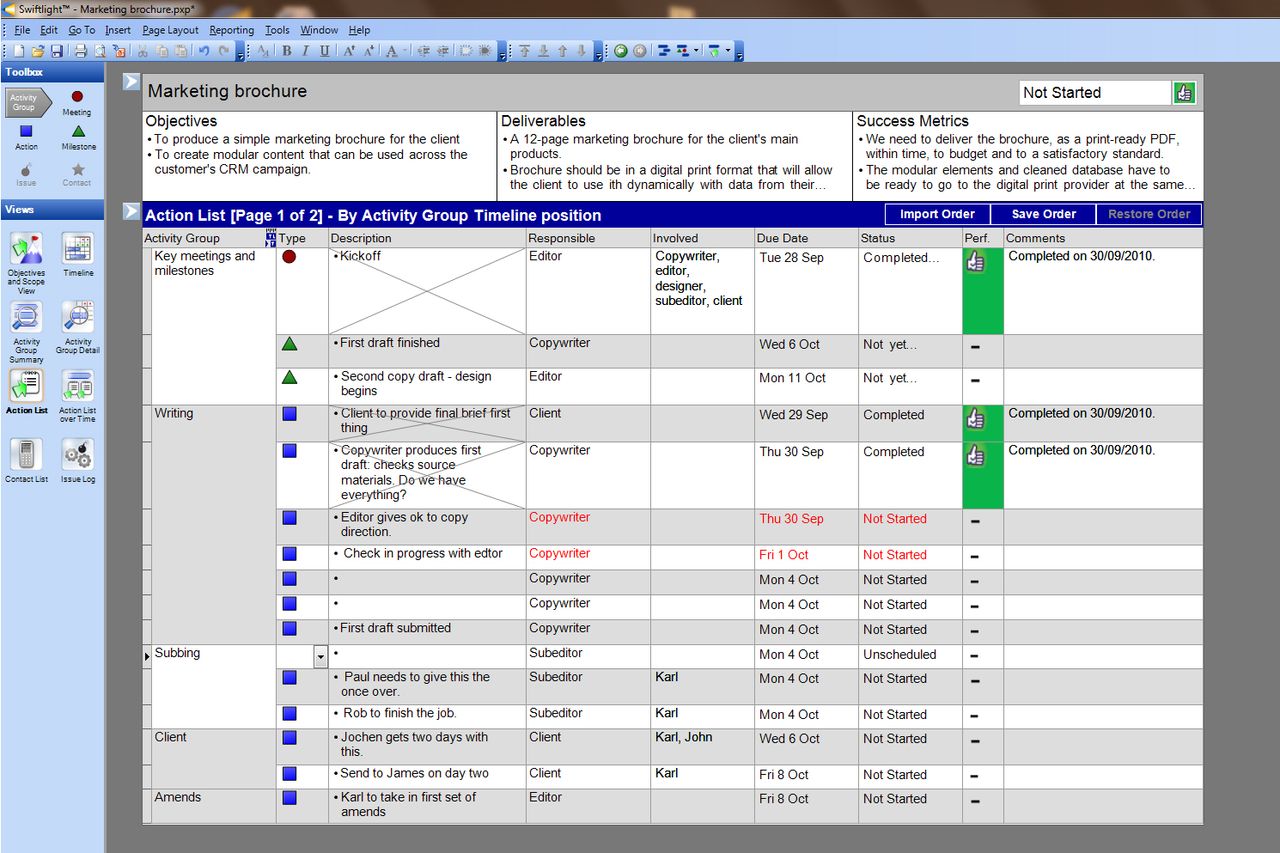Select the Action tool in Toolbox
Viewport: 1280px width, 853px height.
tap(26, 137)
